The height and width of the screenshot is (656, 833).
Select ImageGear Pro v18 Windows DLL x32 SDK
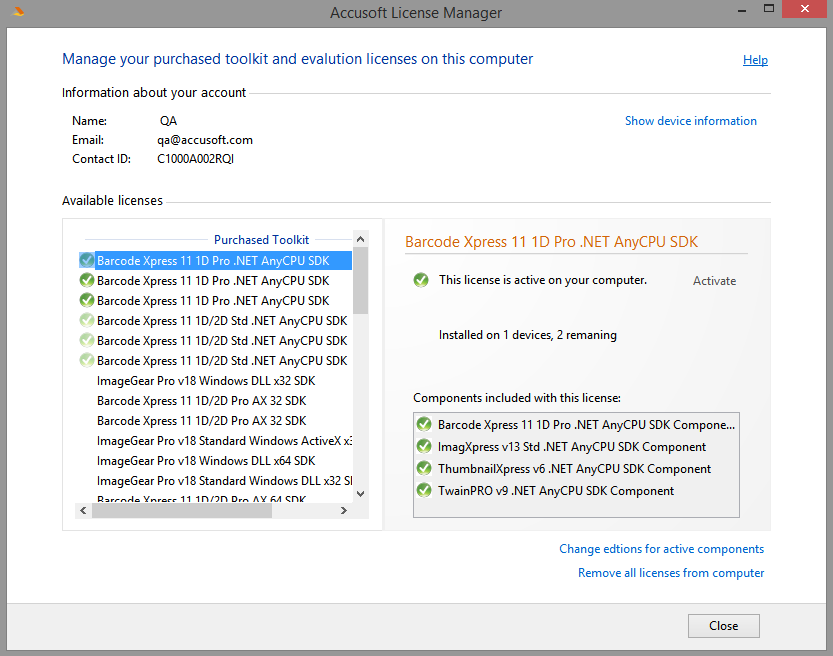point(206,381)
